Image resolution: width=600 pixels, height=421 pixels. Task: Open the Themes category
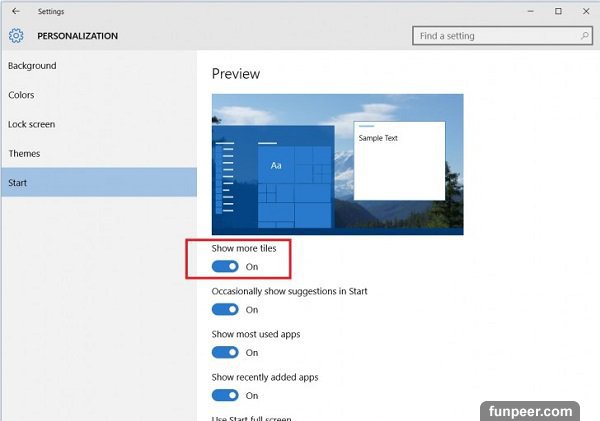[24, 154]
